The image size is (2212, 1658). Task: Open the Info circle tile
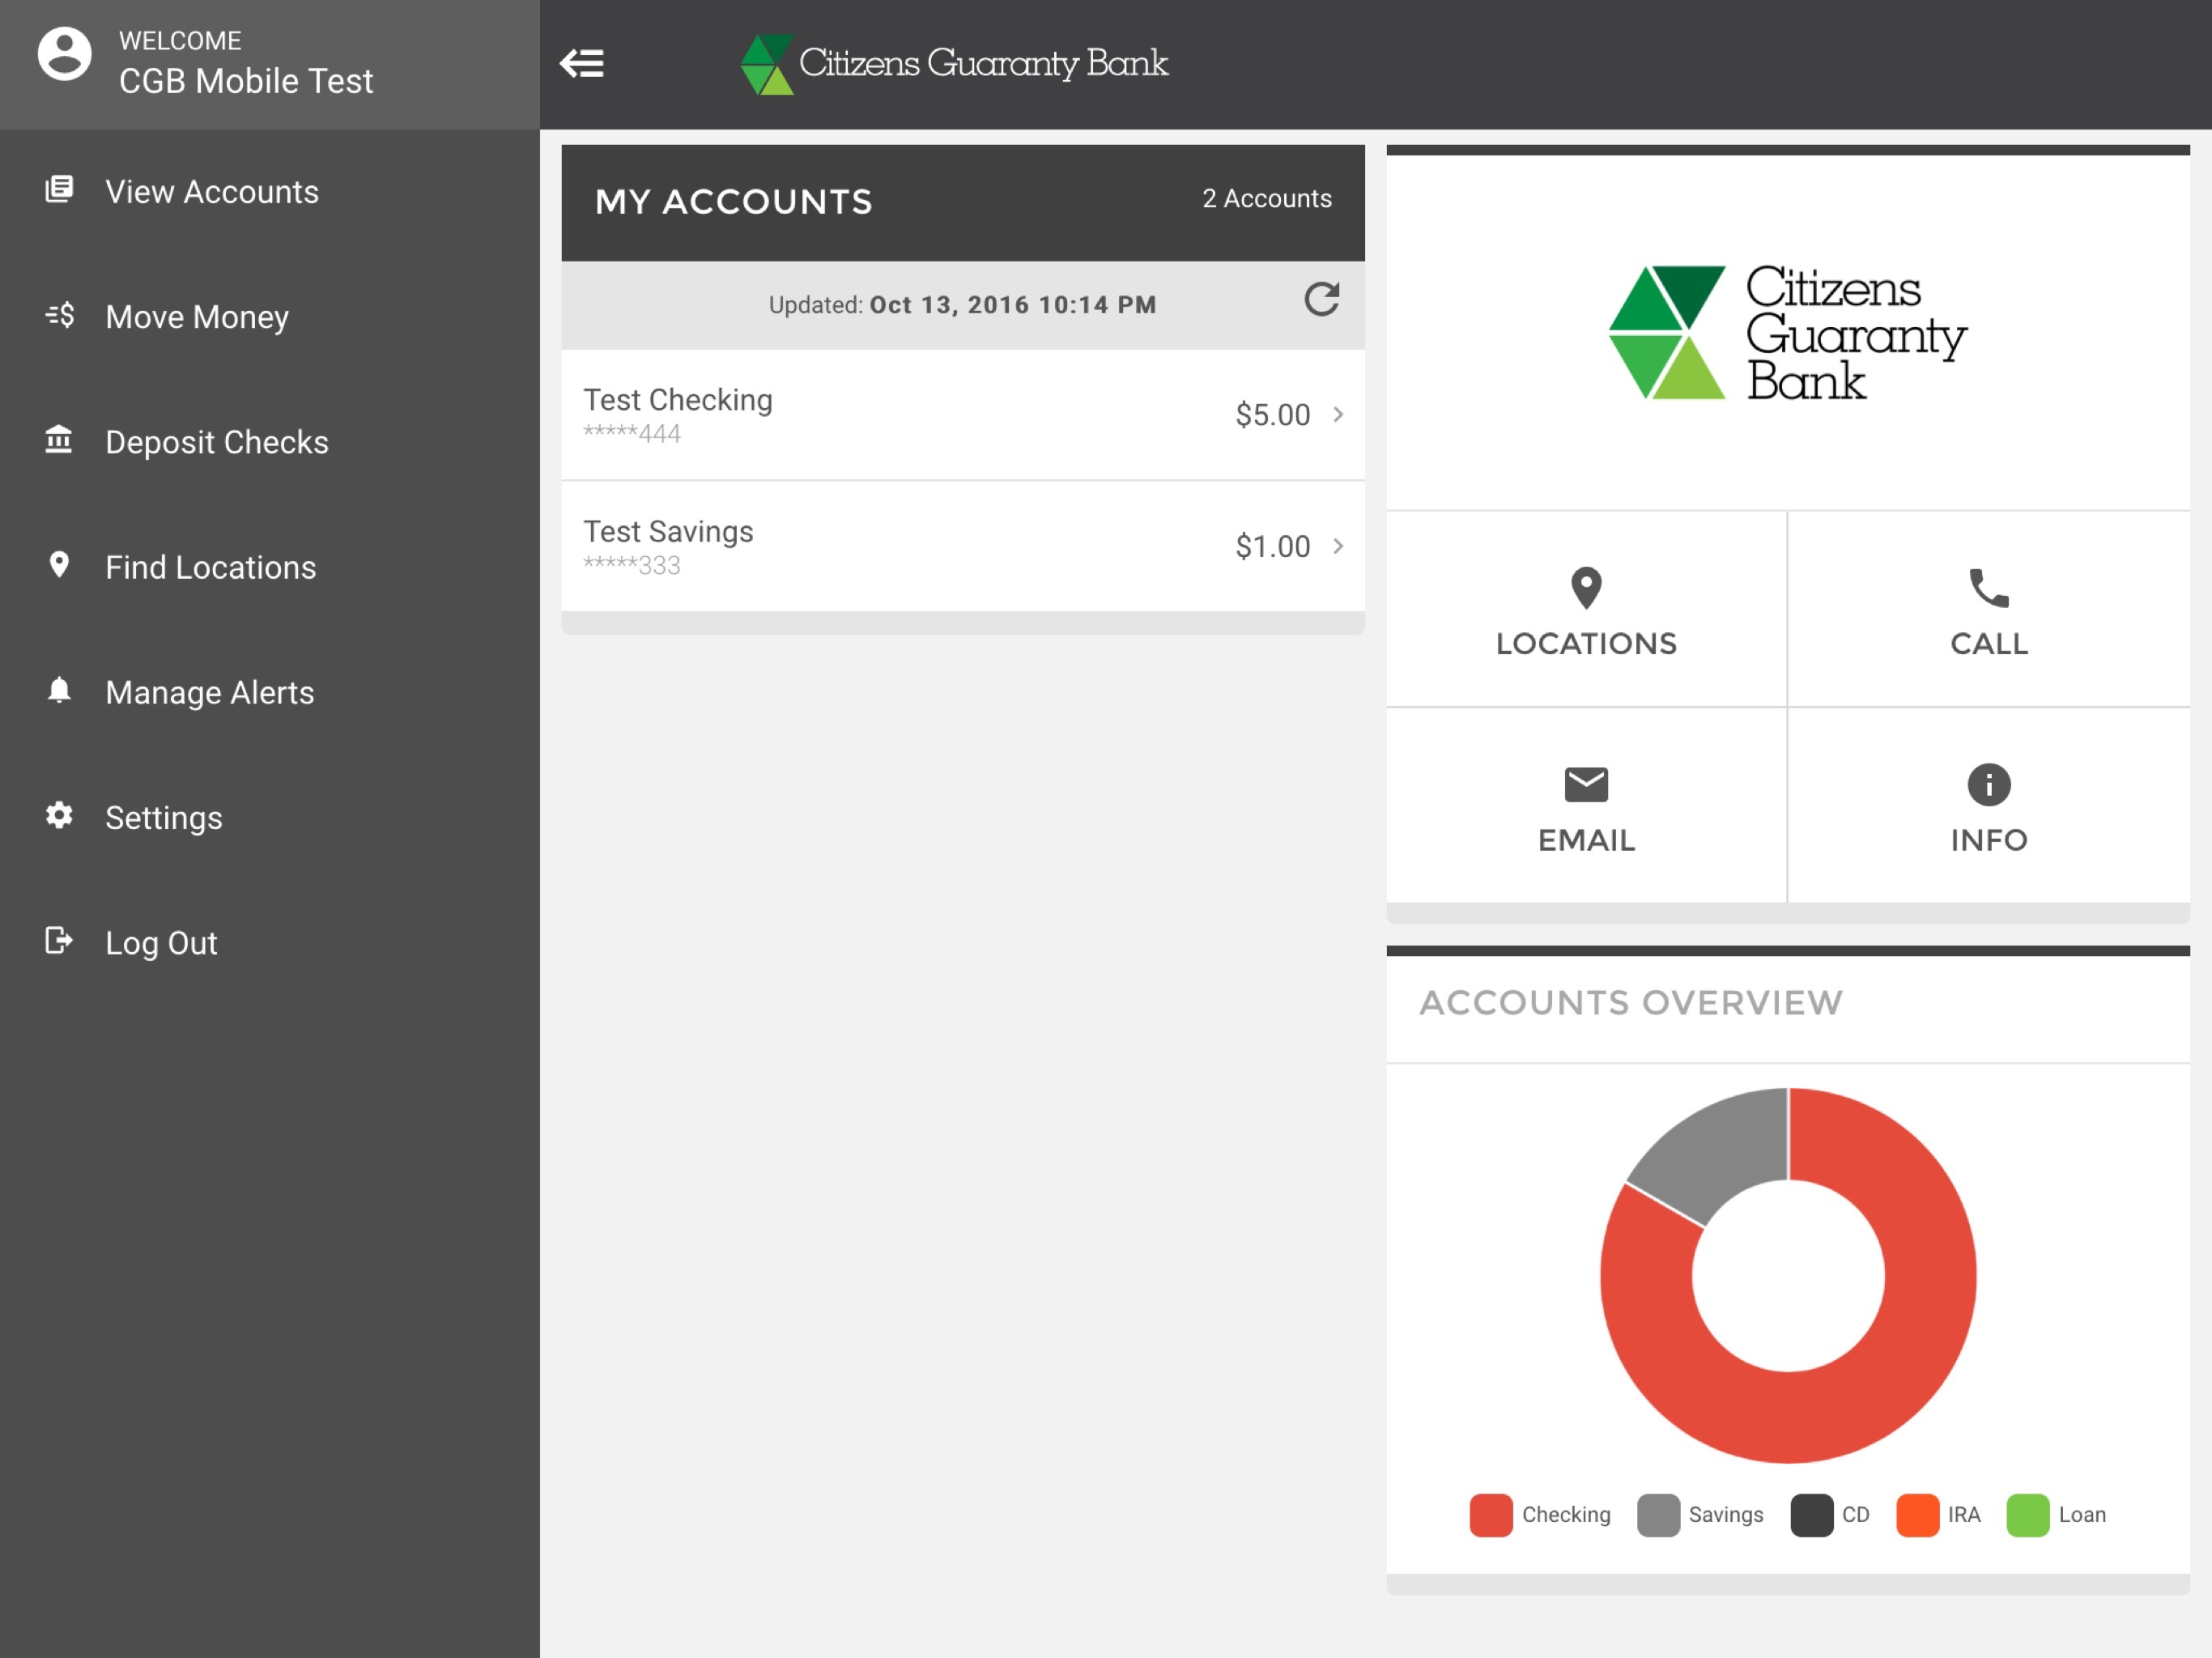(1989, 806)
